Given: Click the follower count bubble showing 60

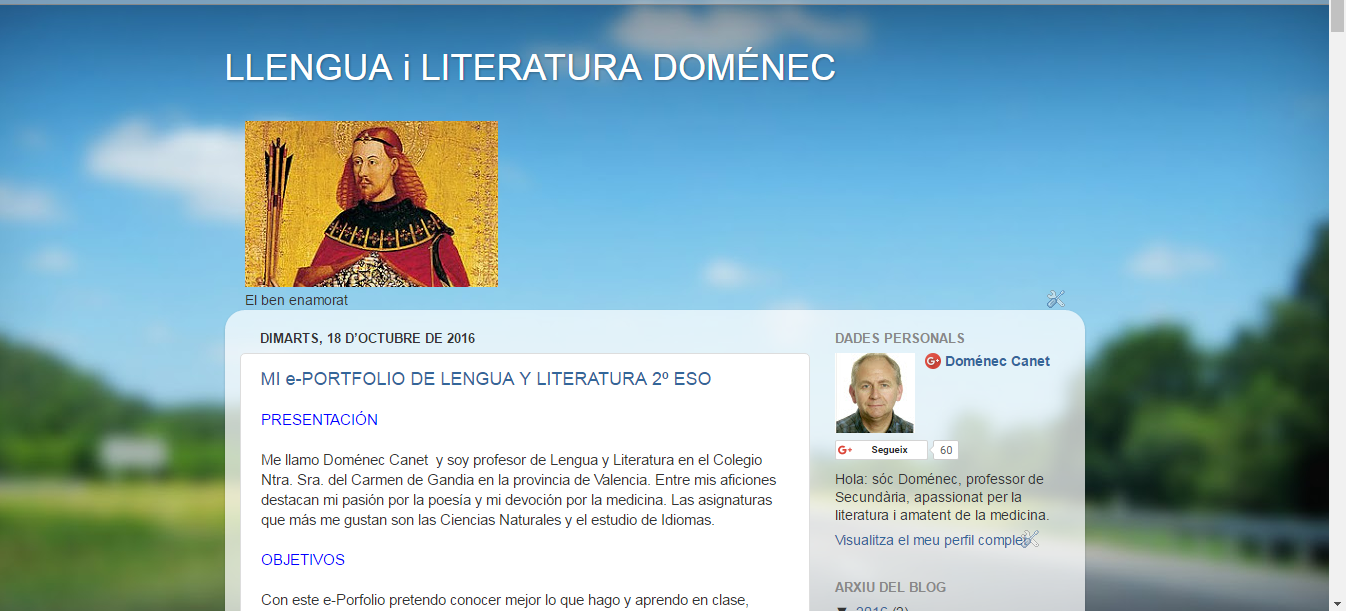Looking at the screenshot, I should [x=944, y=449].
